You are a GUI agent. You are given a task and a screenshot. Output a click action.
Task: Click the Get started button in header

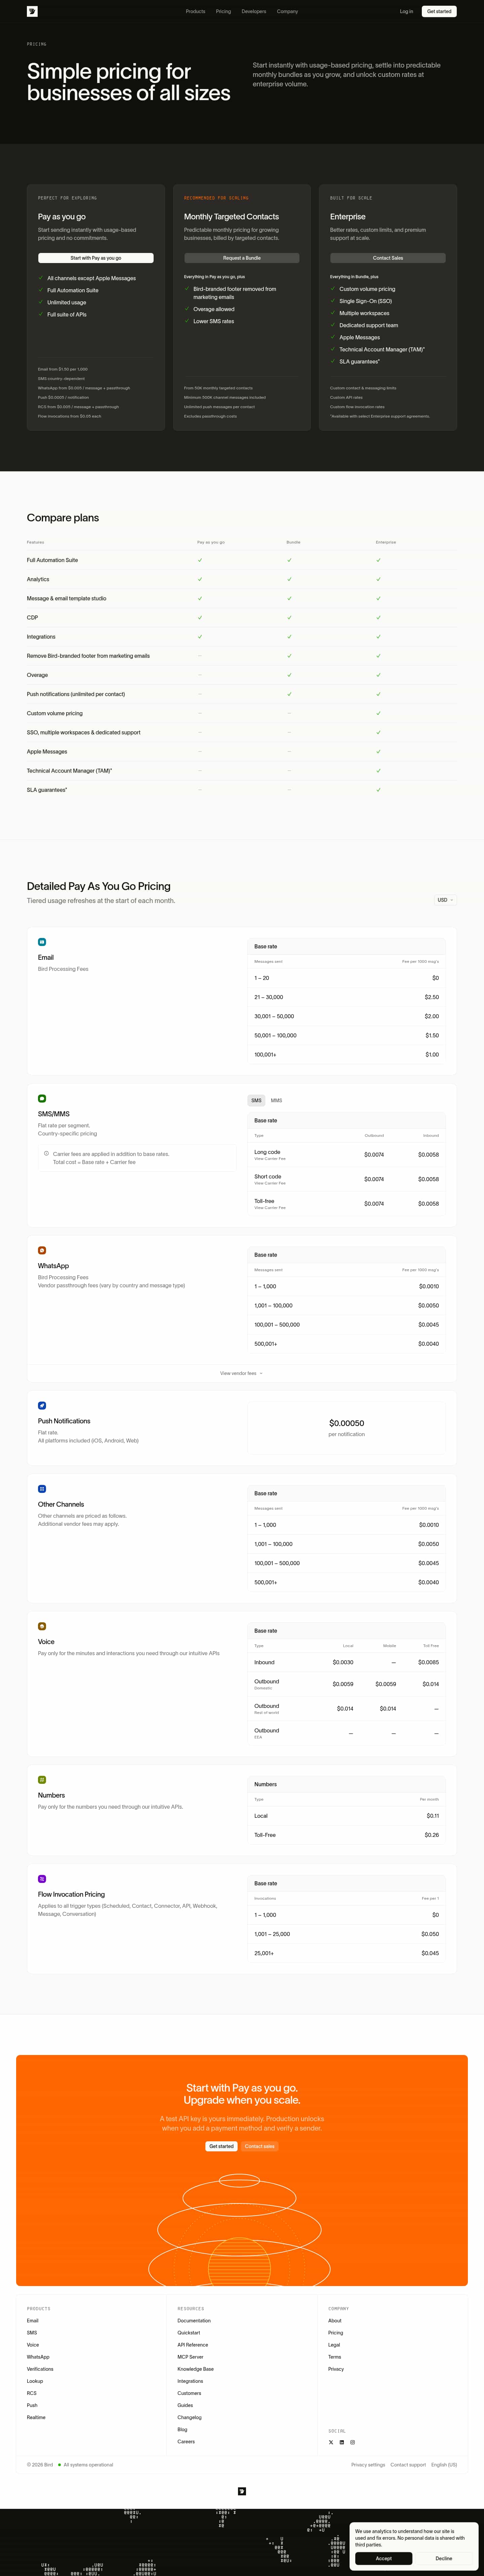pyautogui.click(x=439, y=11)
